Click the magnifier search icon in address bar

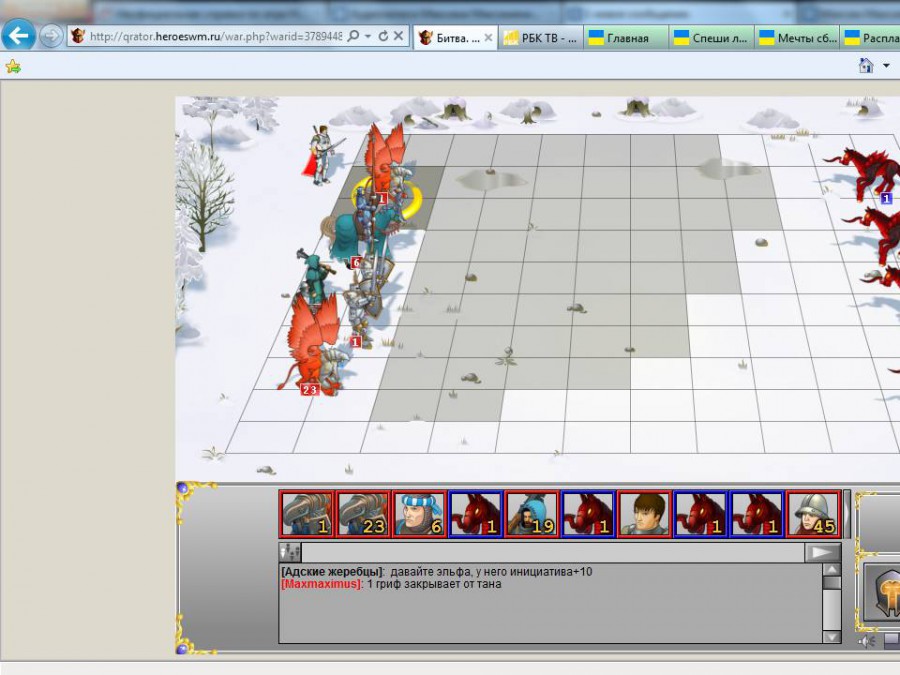tap(353, 37)
